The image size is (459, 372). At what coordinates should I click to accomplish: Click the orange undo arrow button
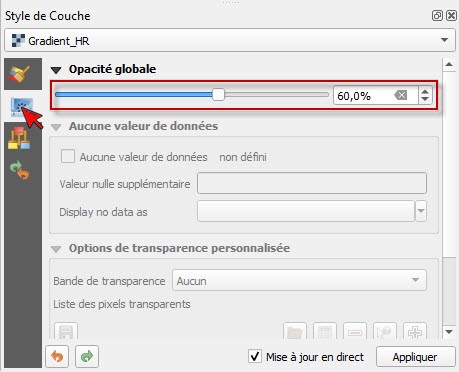point(57,356)
